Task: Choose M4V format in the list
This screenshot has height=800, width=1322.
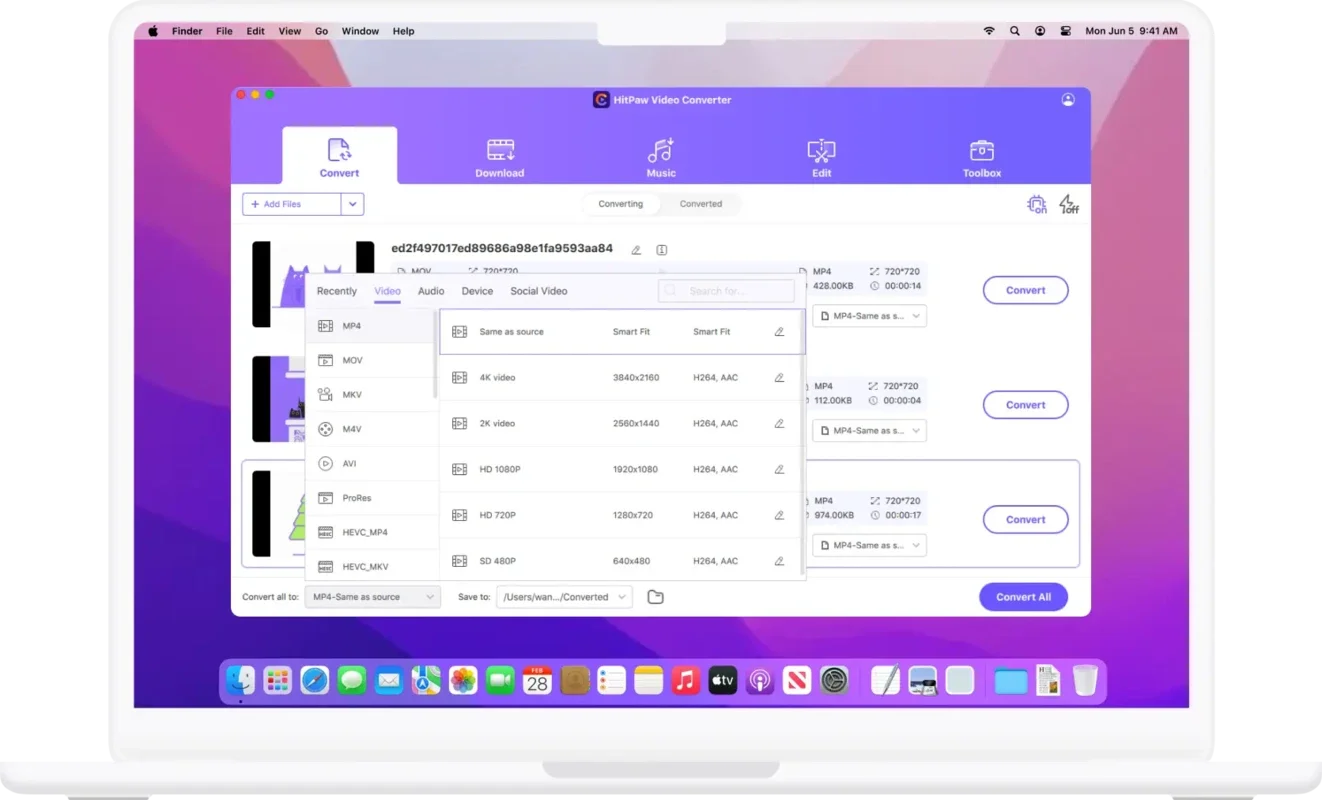Action: click(x=370, y=429)
